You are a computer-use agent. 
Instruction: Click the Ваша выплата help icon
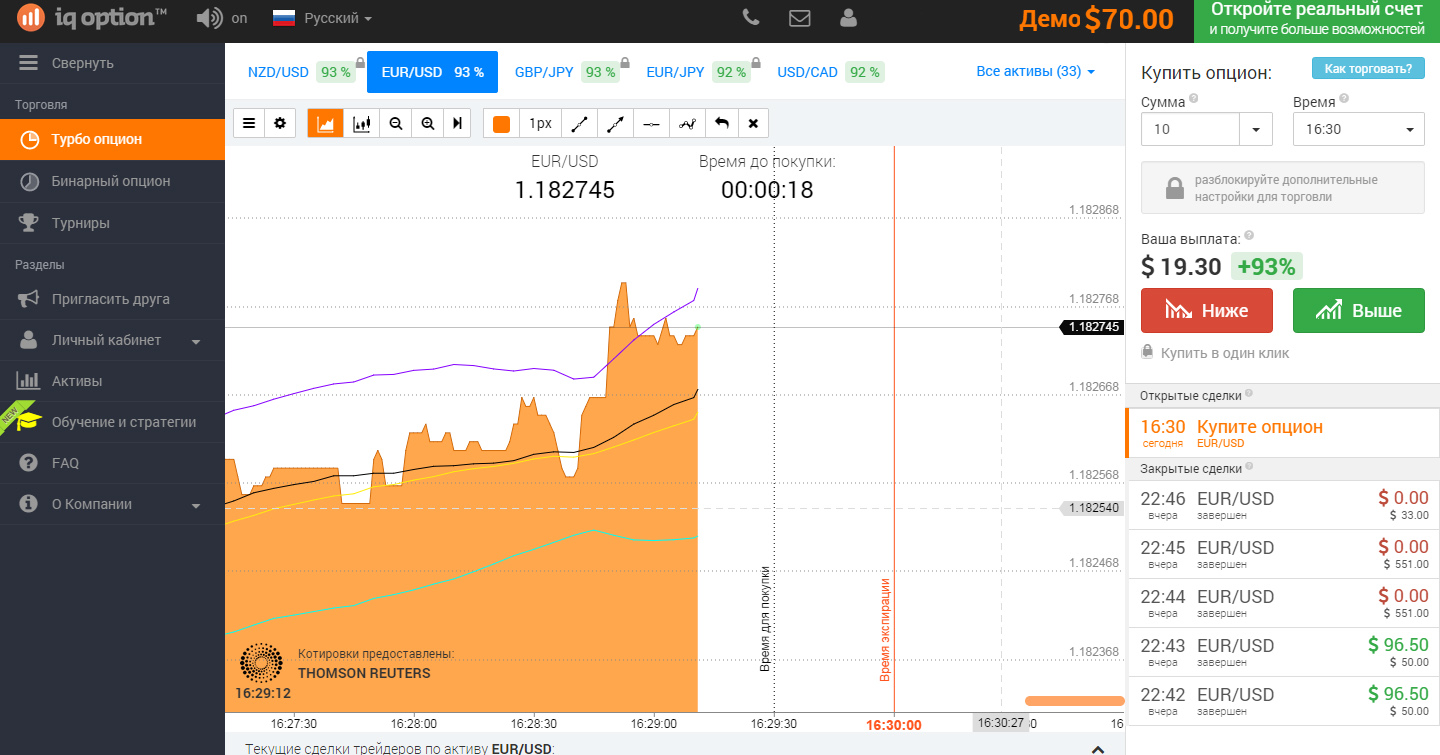pos(1249,236)
